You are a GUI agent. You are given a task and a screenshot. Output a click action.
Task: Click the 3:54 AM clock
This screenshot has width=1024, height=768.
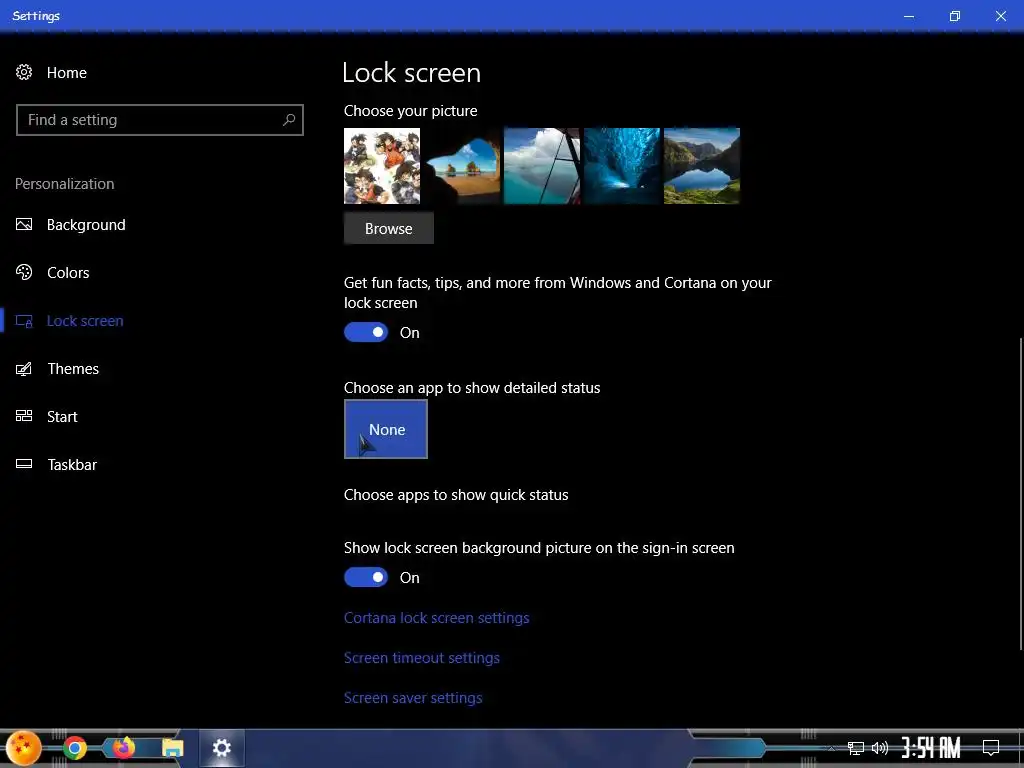tap(931, 748)
